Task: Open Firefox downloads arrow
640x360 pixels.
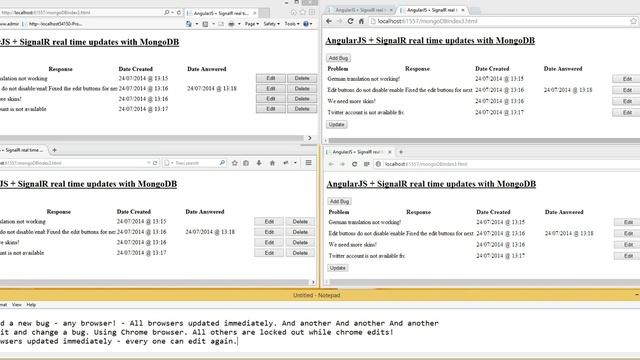Action: [x=259, y=163]
